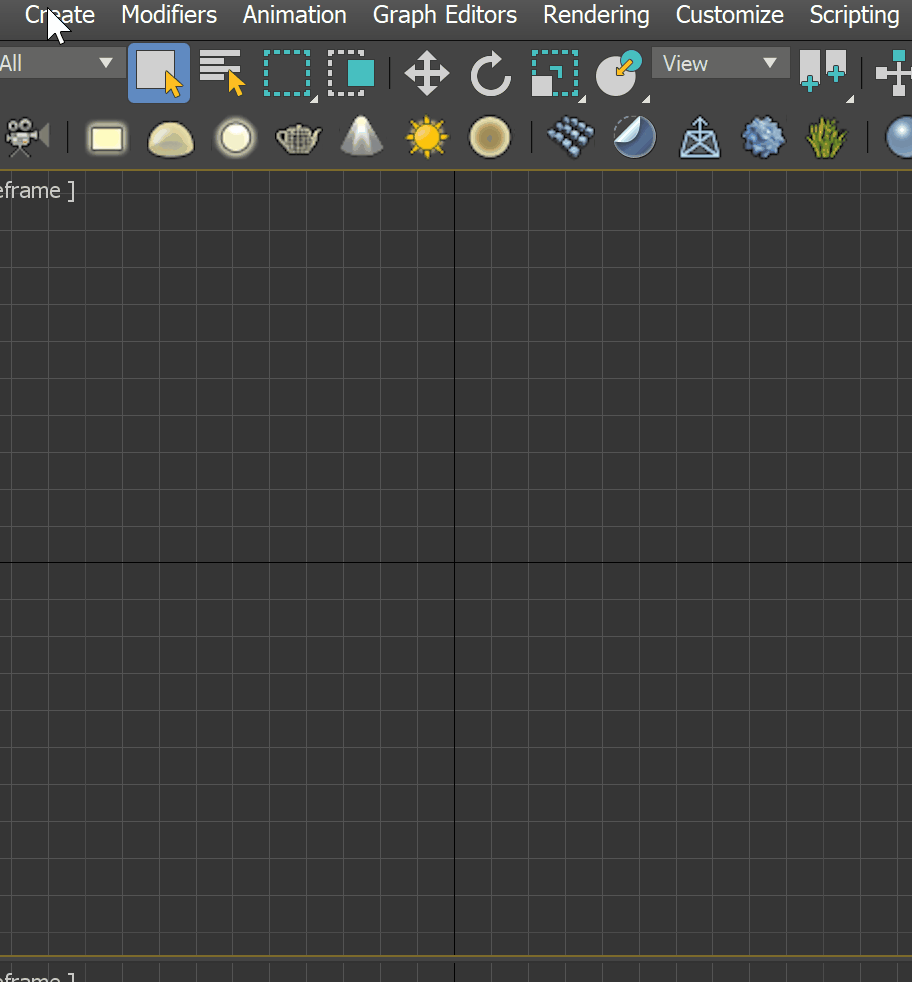Create a Teapot primitive from the toolbar
912x982 pixels.
pyautogui.click(x=297, y=137)
